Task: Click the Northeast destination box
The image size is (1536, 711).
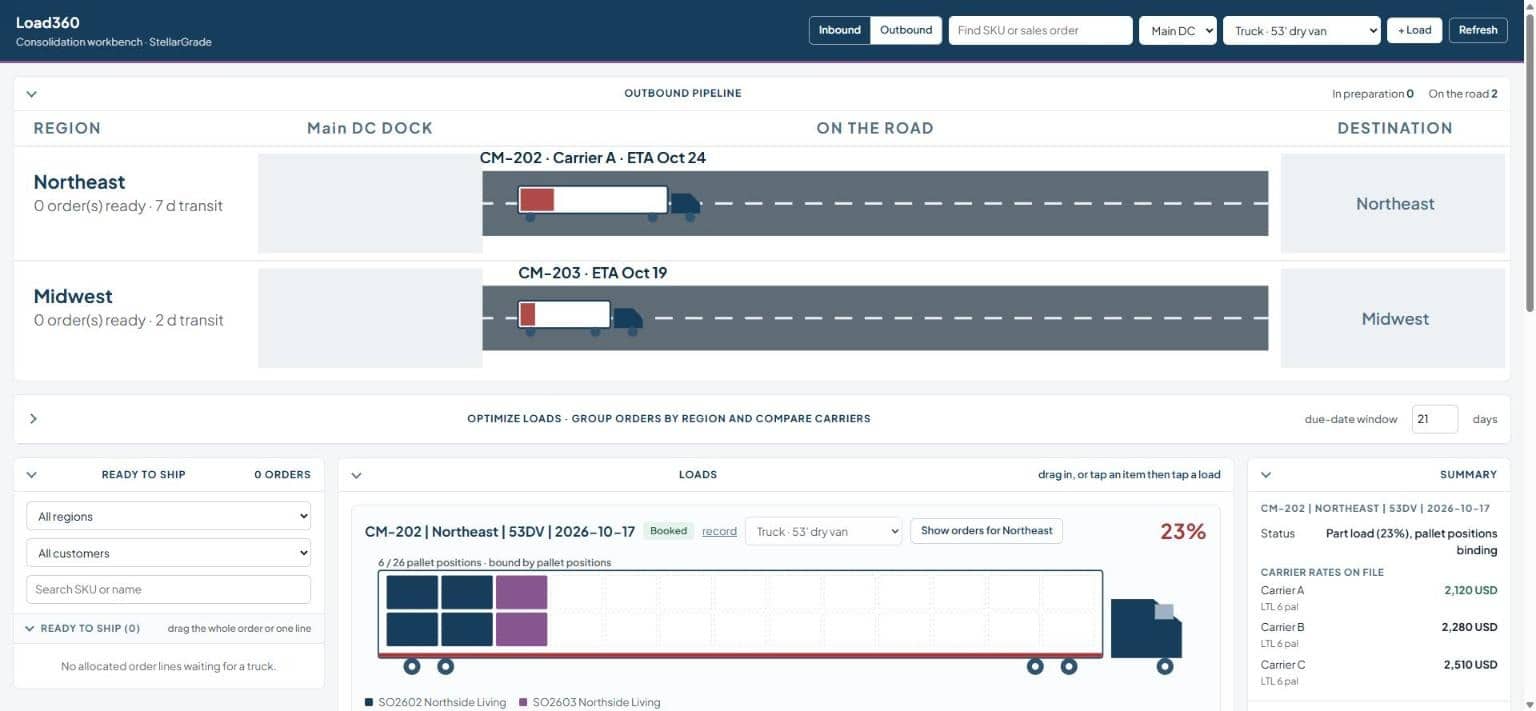Action: pyautogui.click(x=1393, y=203)
